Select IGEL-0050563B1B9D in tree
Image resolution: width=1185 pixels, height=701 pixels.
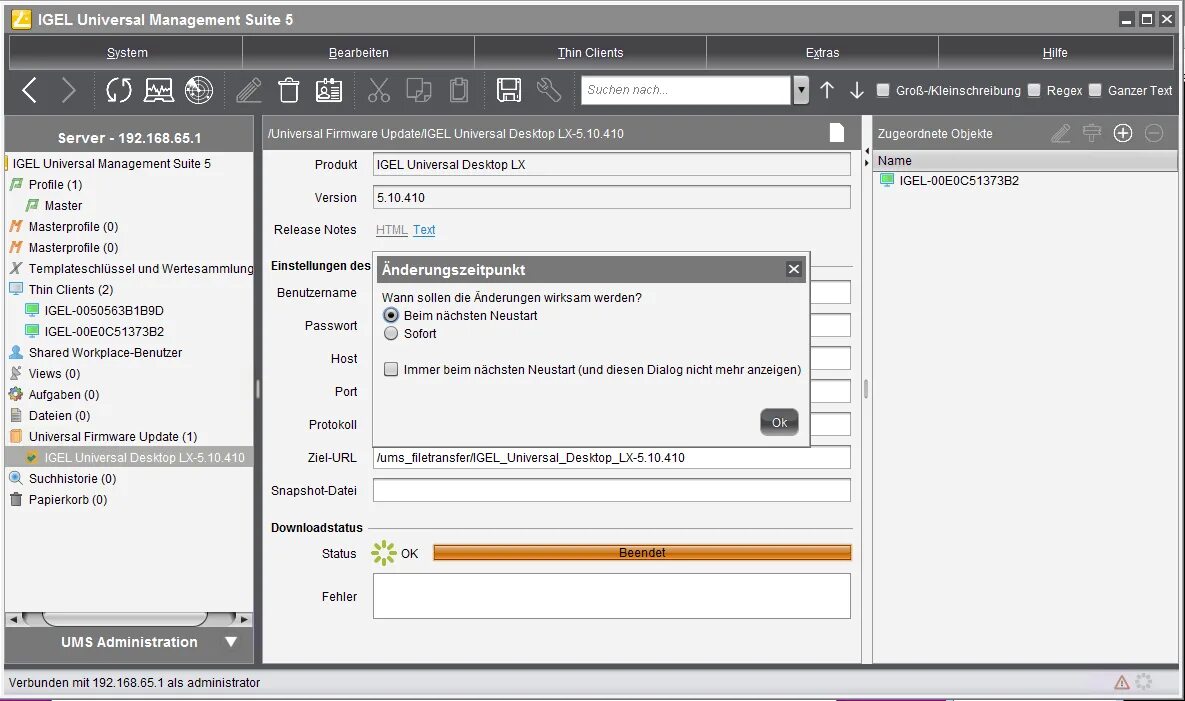click(x=104, y=310)
